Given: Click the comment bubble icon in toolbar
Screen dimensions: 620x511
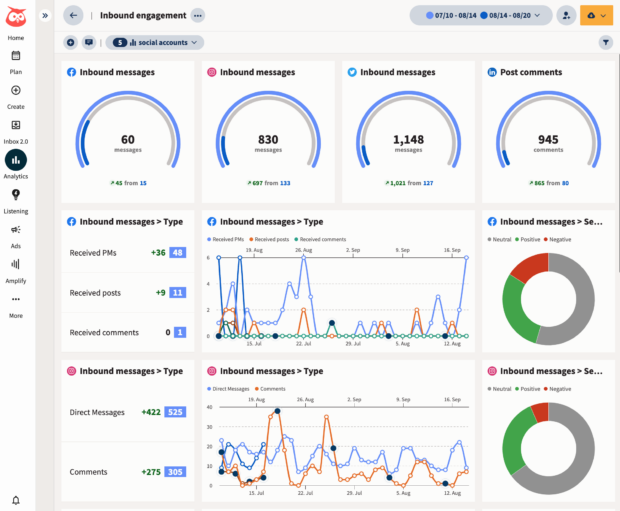Looking at the screenshot, I should [89, 43].
